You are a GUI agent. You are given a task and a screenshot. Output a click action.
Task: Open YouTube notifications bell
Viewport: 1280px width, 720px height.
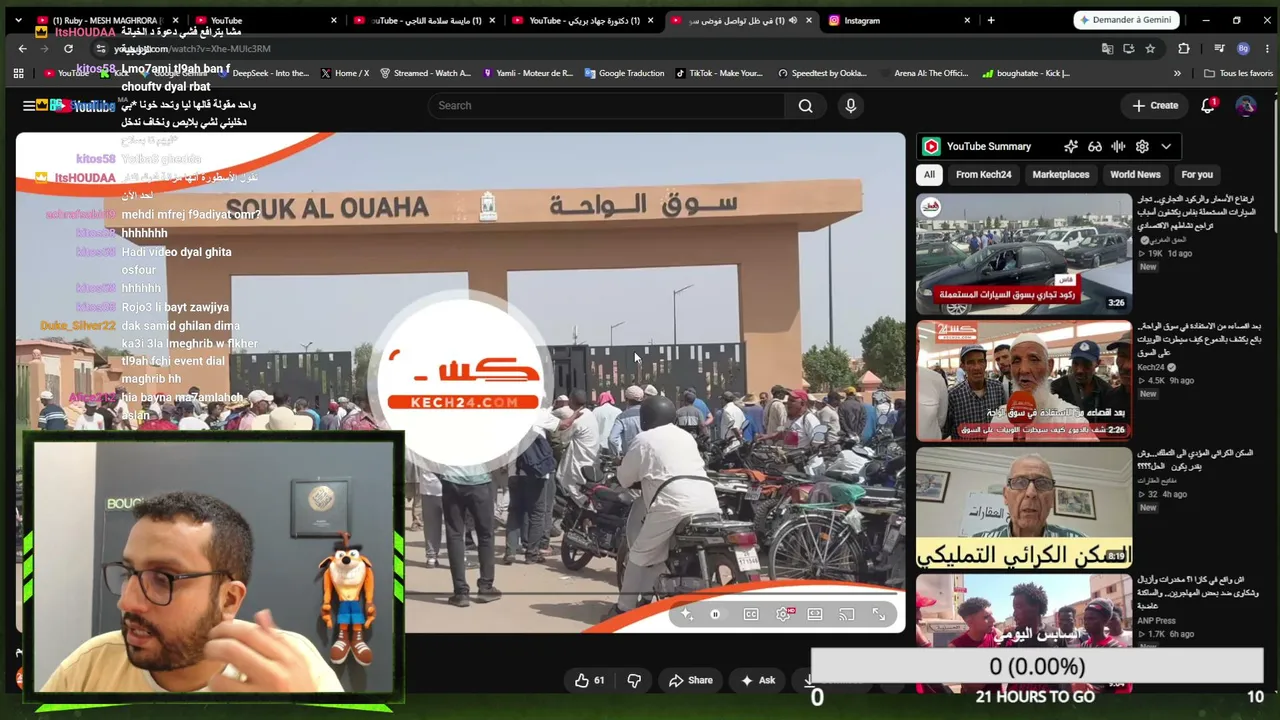coord(1208,105)
